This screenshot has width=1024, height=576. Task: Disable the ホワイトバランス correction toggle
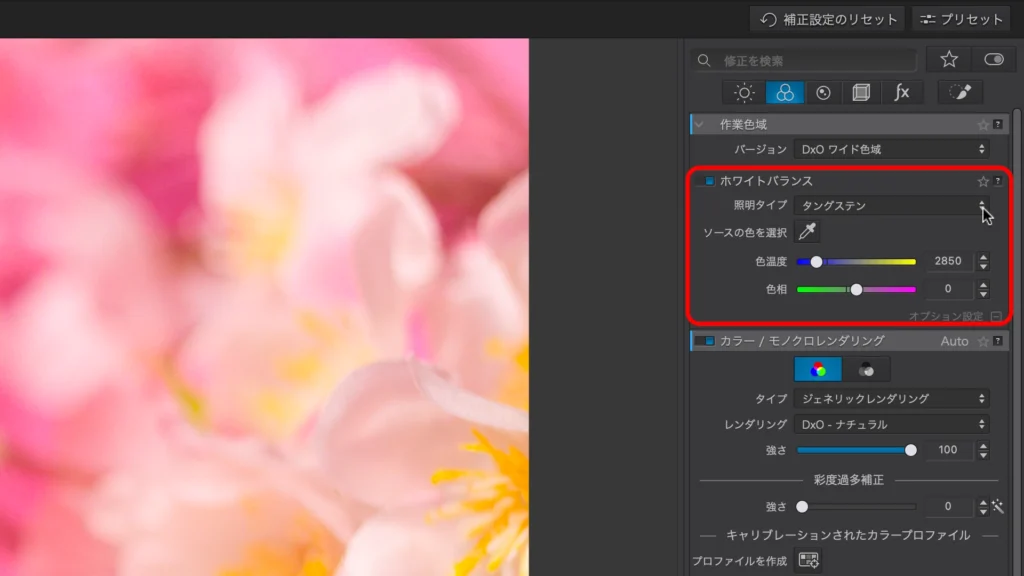pos(709,181)
